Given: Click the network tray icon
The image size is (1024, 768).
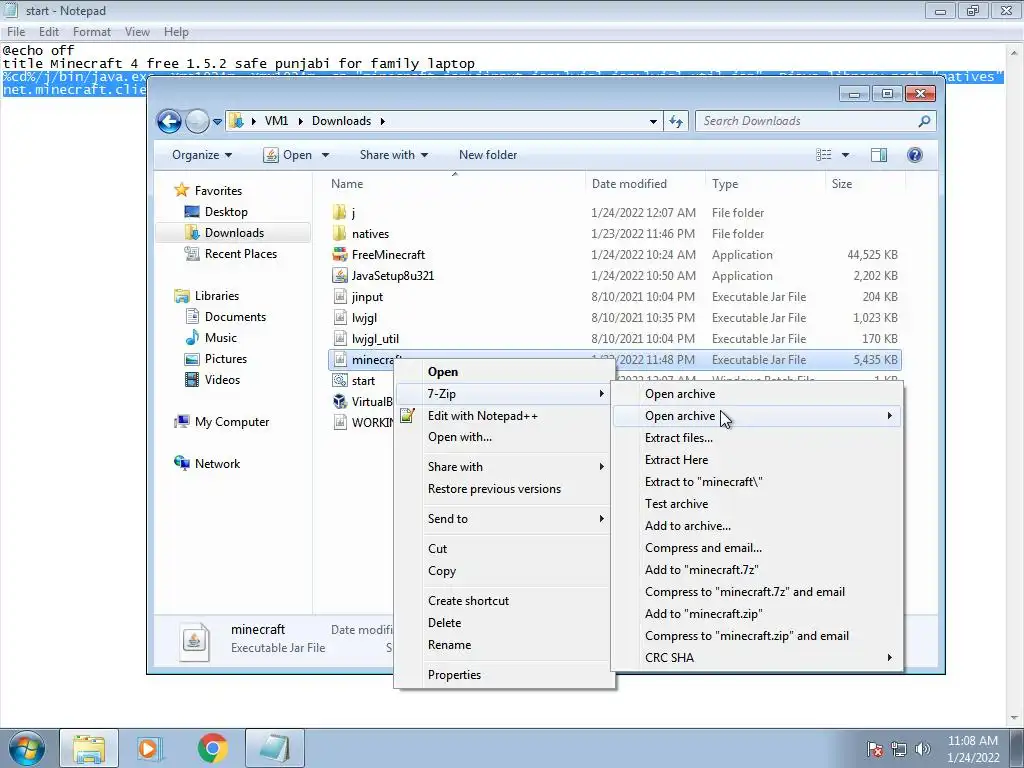Looking at the screenshot, I should tap(899, 749).
